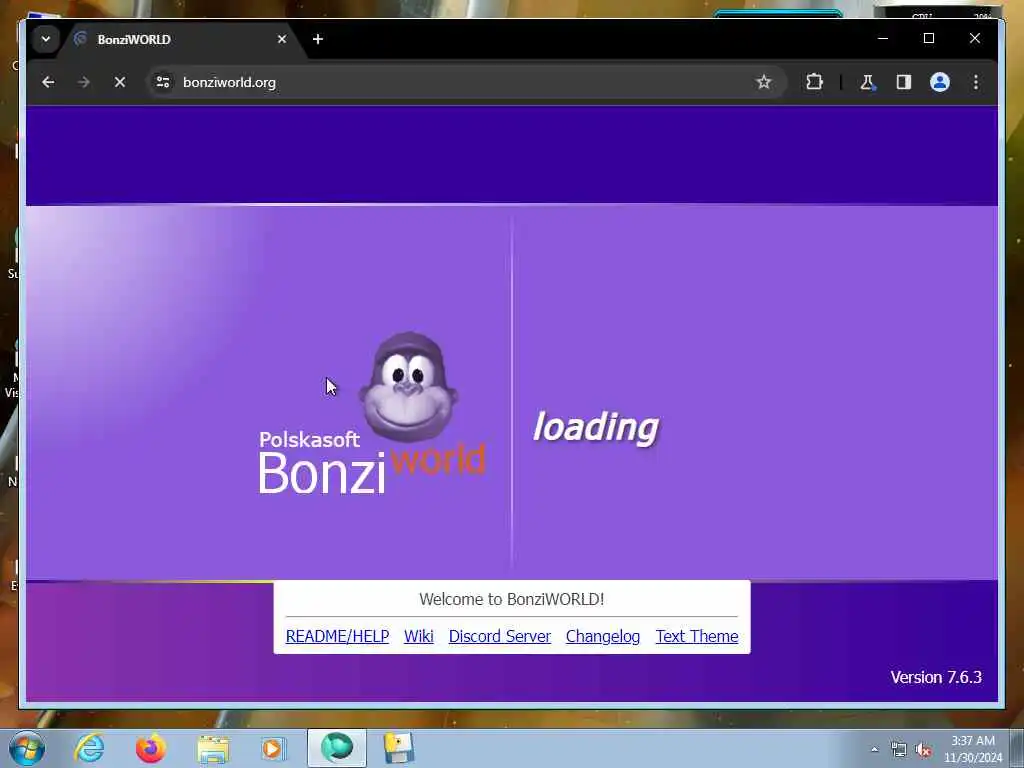This screenshot has height=768, width=1024.
Task: Close the BonziWORLD tab
Action: click(281, 39)
